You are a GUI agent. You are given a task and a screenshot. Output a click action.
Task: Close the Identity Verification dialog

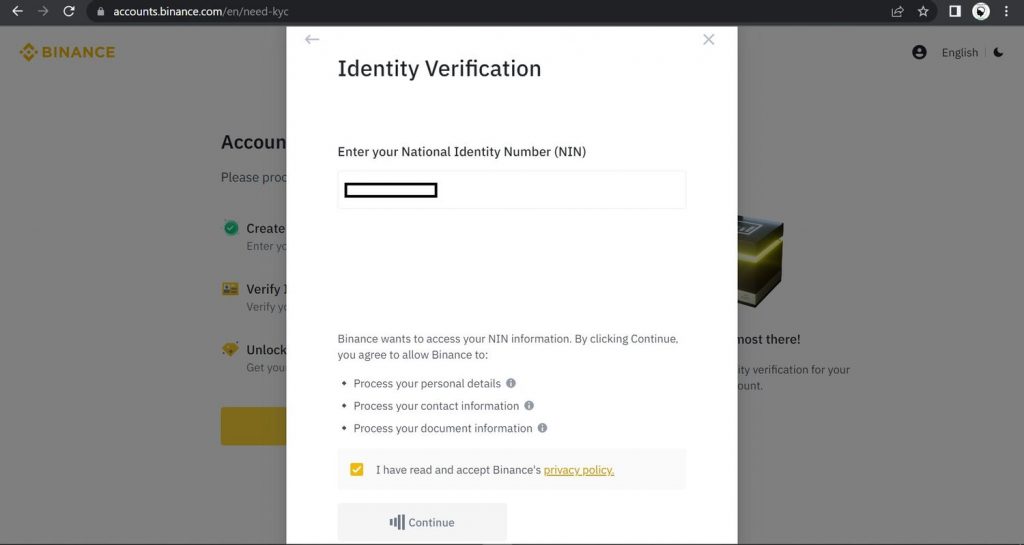709,39
